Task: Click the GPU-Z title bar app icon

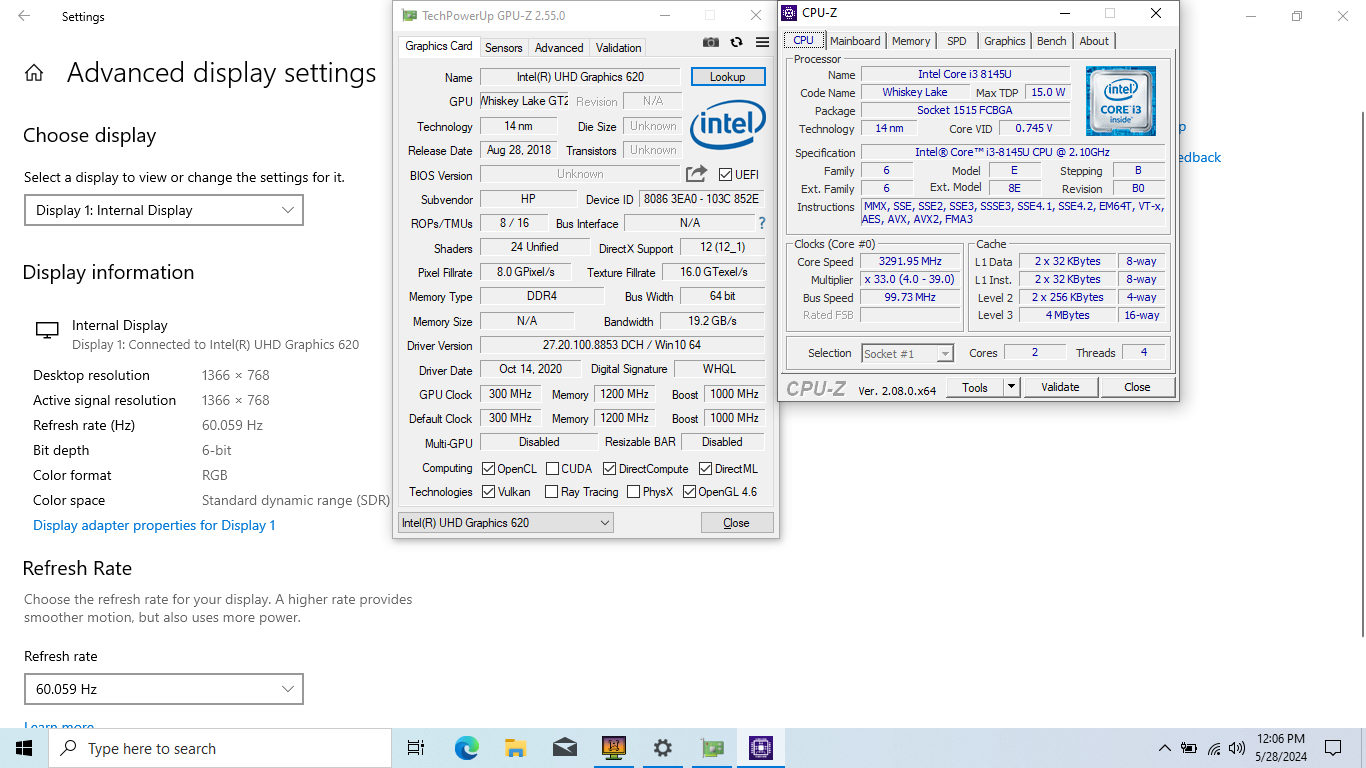Action: pos(409,15)
